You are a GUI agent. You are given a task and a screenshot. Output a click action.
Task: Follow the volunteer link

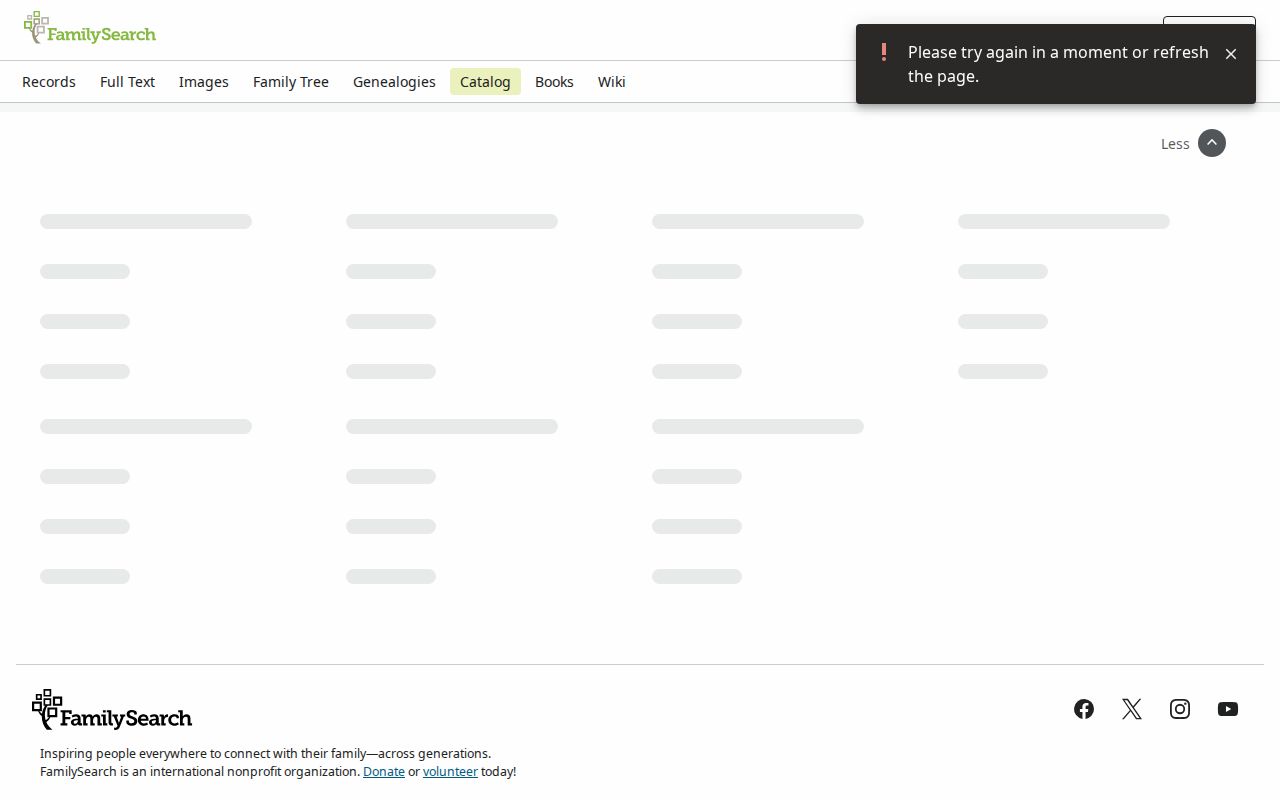[x=450, y=772]
